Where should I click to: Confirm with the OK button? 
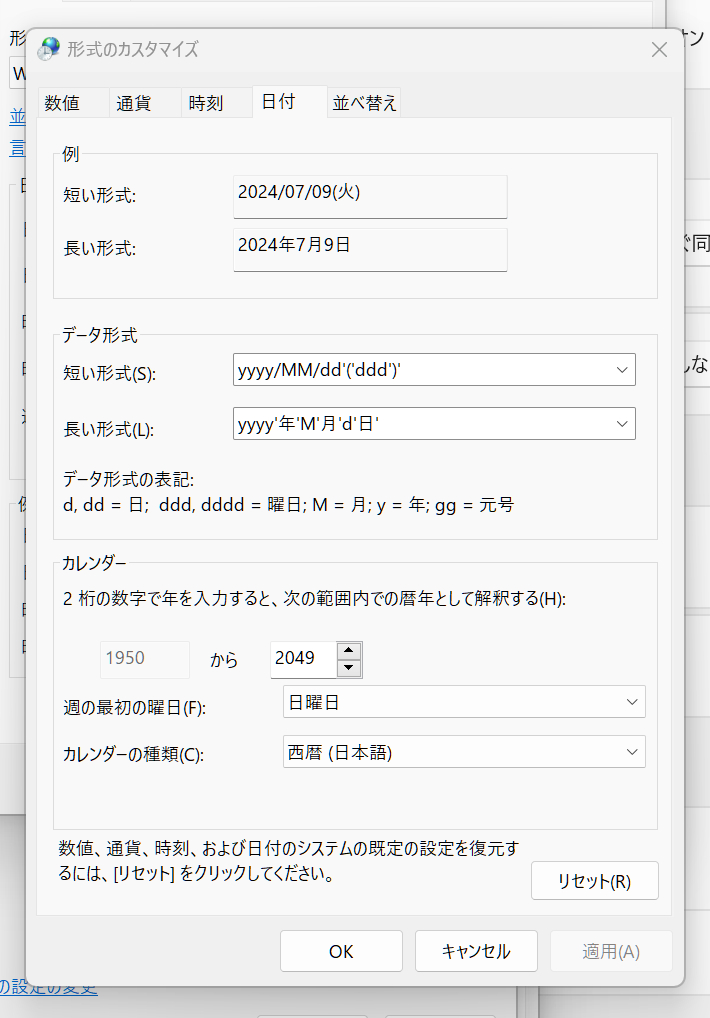(341, 951)
